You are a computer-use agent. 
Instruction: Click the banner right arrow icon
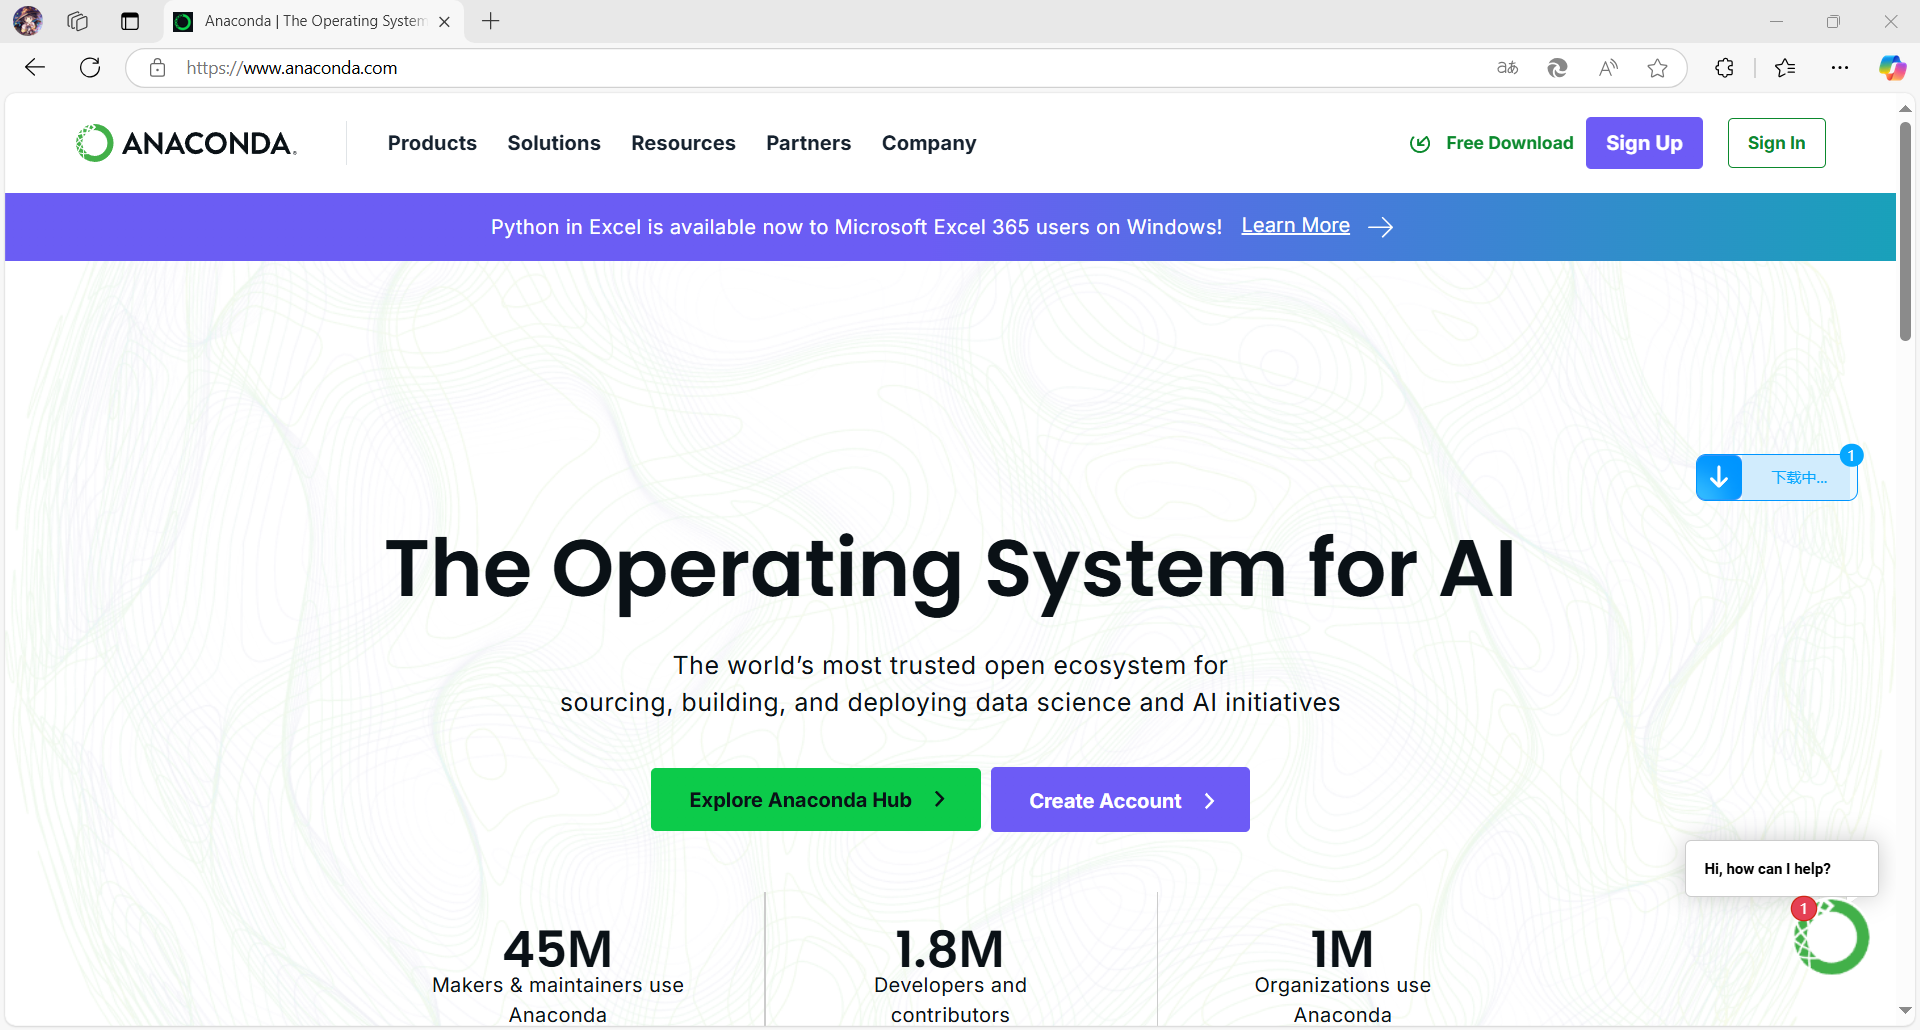1381,227
